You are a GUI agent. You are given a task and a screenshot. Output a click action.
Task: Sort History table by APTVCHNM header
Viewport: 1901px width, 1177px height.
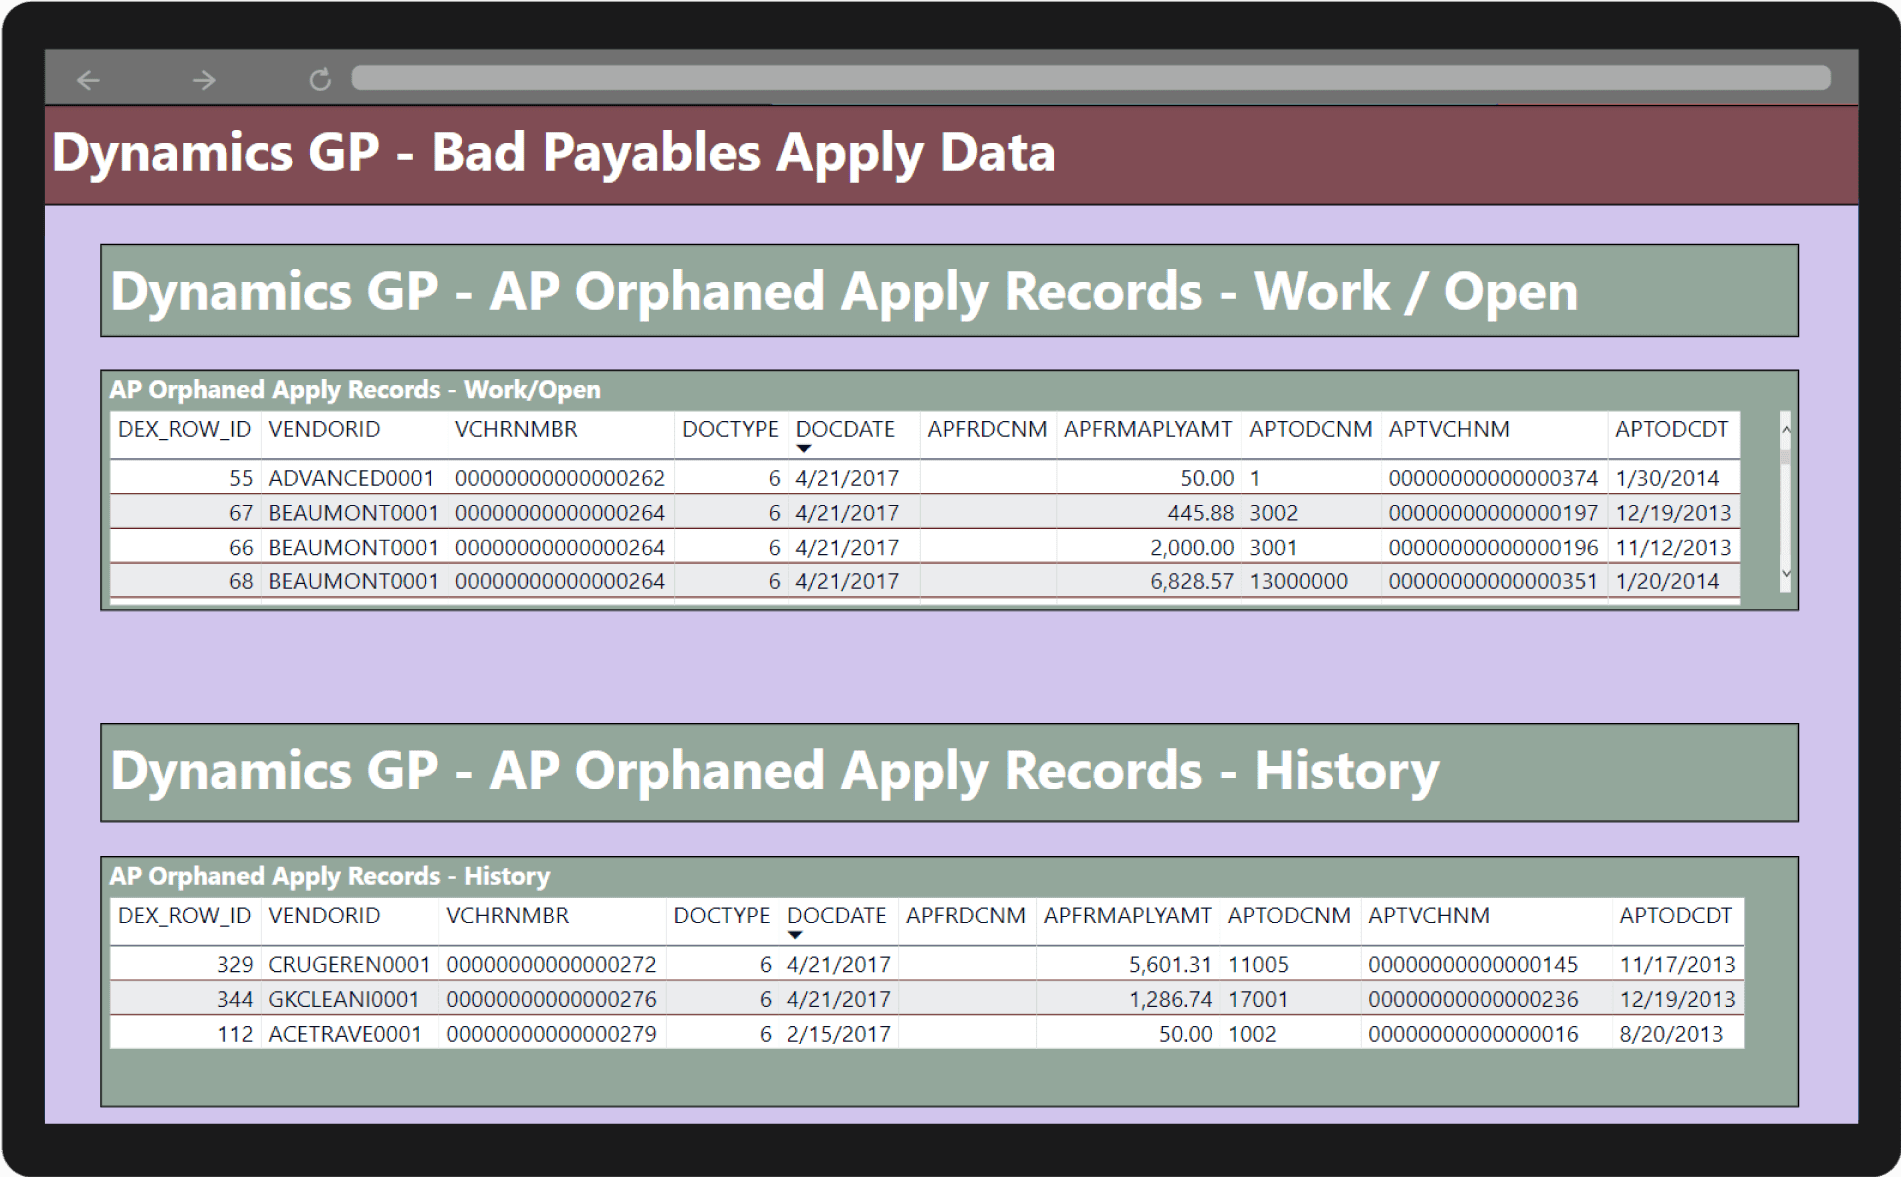pyautogui.click(x=1428, y=915)
